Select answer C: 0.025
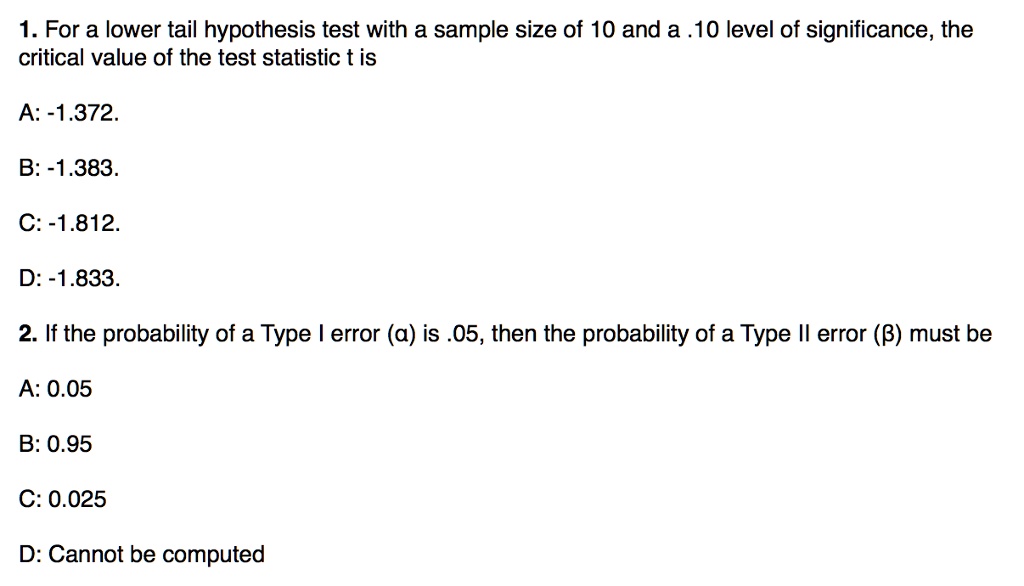 (62, 499)
